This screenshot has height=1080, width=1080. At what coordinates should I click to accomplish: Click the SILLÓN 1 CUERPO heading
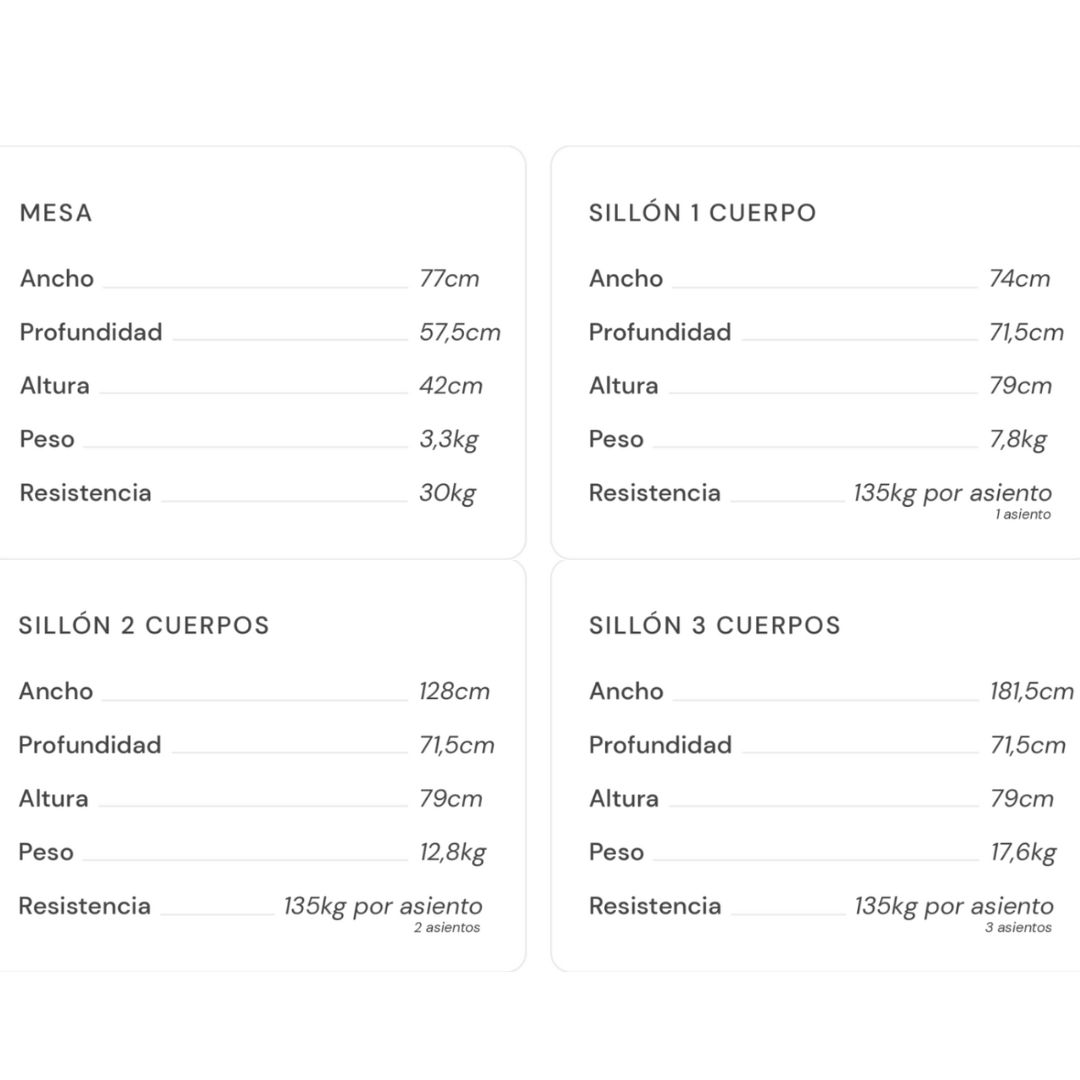tap(702, 213)
